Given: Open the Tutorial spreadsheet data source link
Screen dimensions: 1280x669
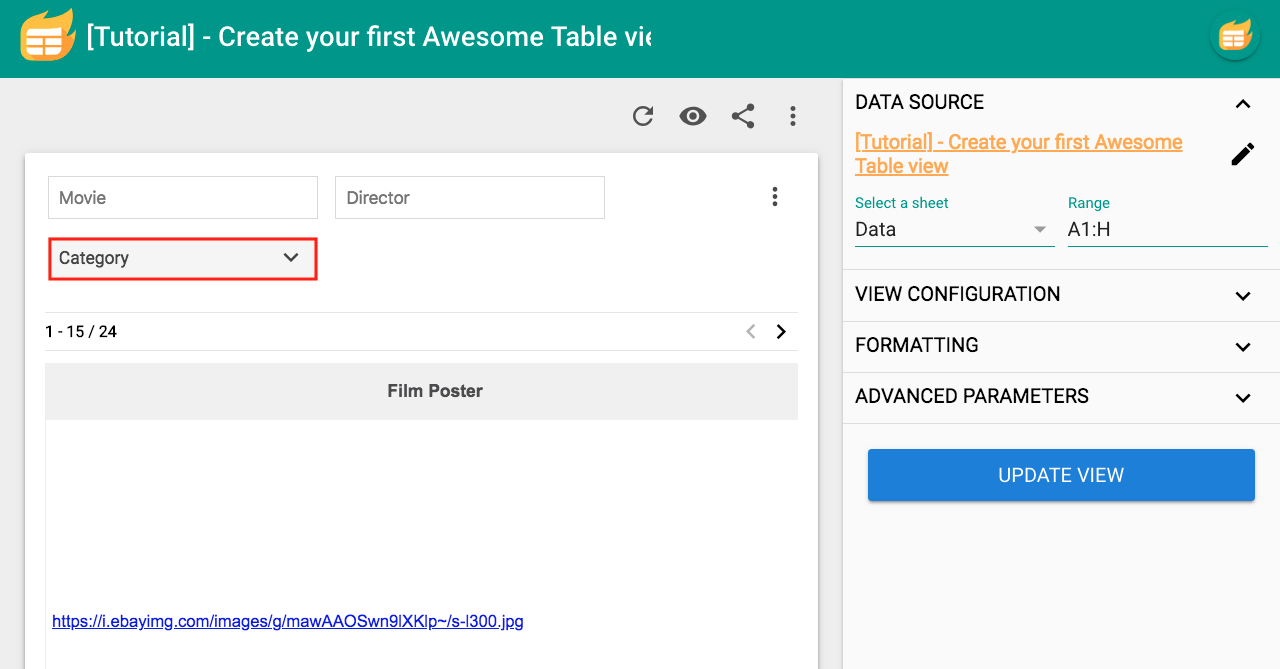Looking at the screenshot, I should (x=1018, y=154).
